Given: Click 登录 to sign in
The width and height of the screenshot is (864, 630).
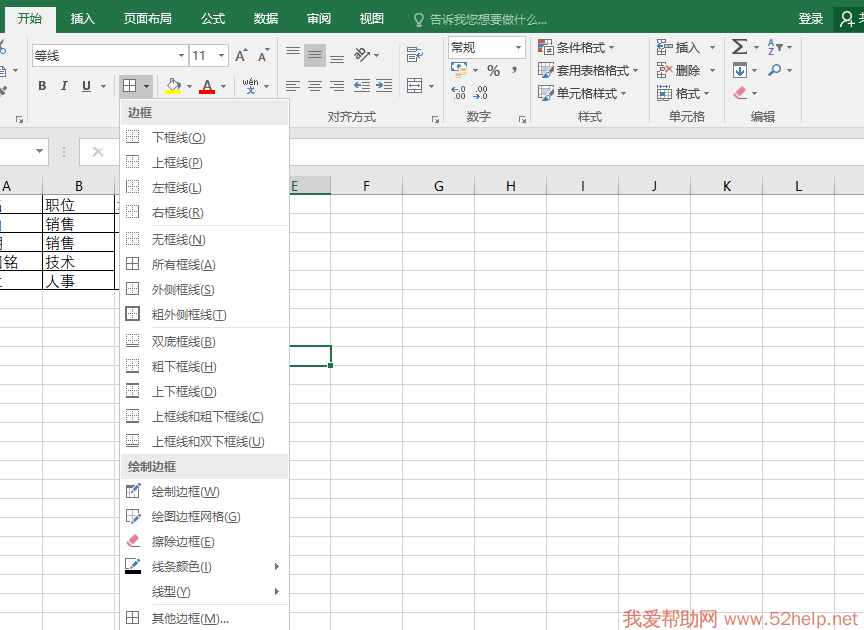Looking at the screenshot, I should pos(810,19).
